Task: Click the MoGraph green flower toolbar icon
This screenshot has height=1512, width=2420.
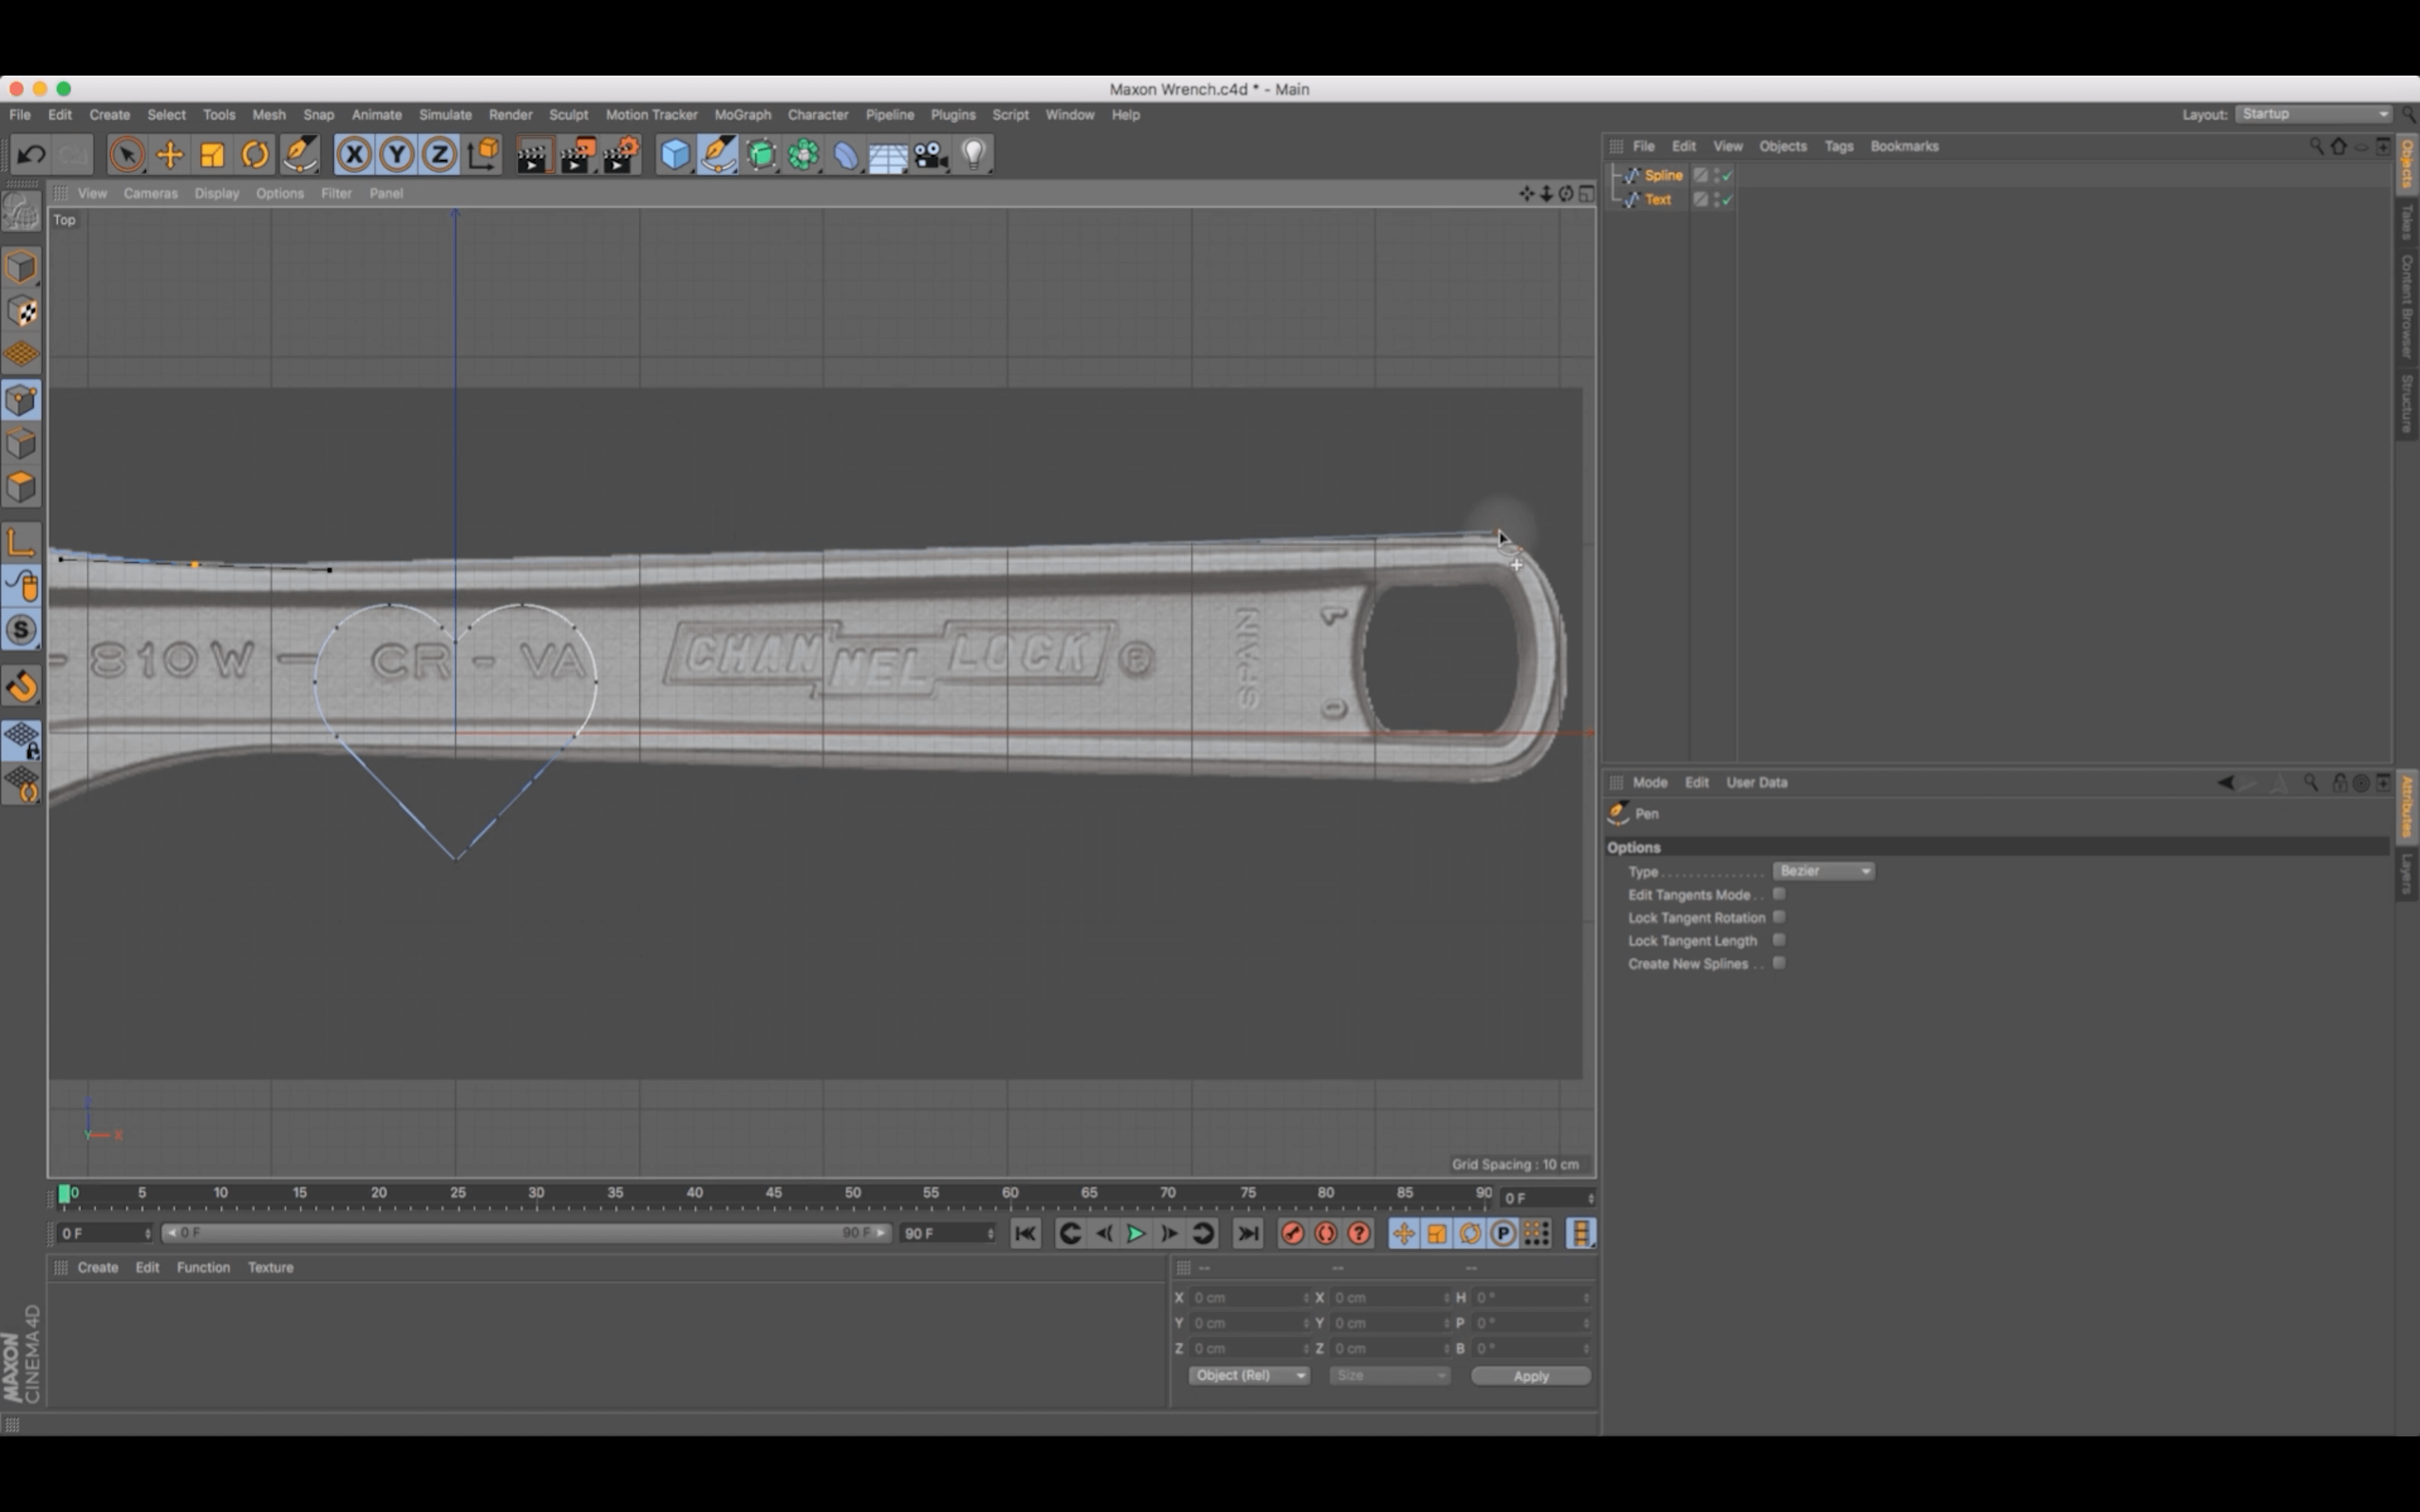Action: click(x=804, y=154)
